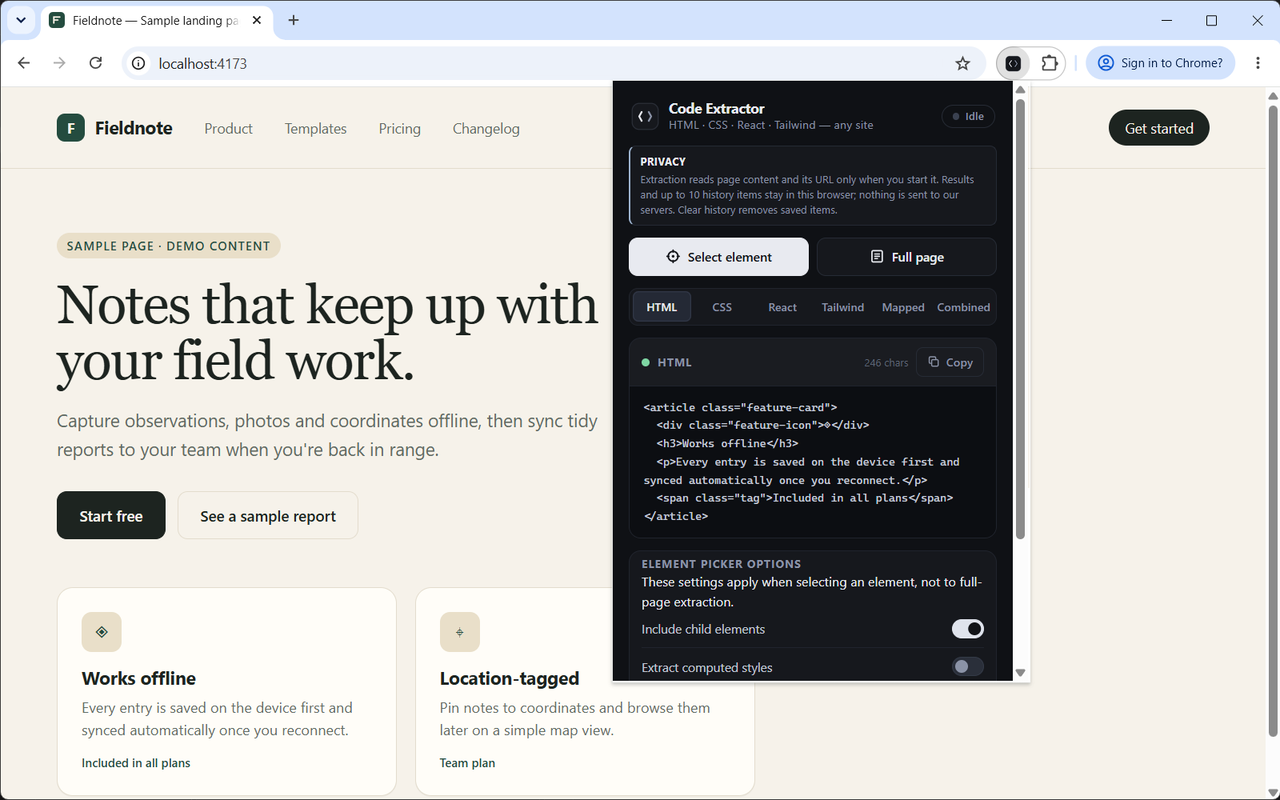Click Sign in to Chrome button
This screenshot has width=1280, height=800.
[x=1161, y=63]
